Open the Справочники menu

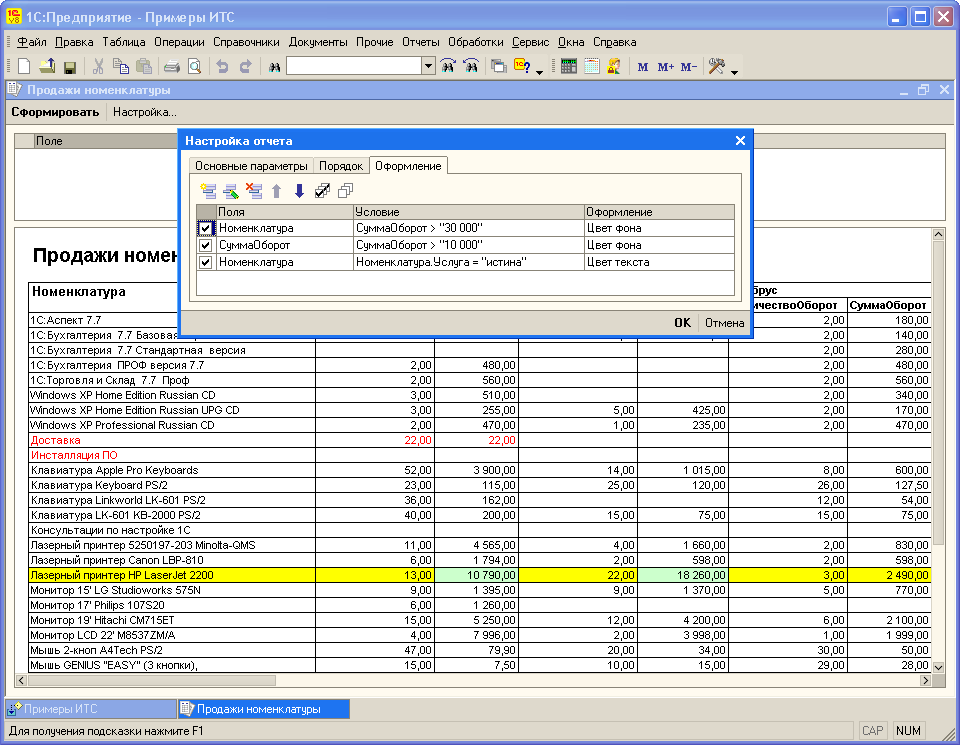coord(246,42)
